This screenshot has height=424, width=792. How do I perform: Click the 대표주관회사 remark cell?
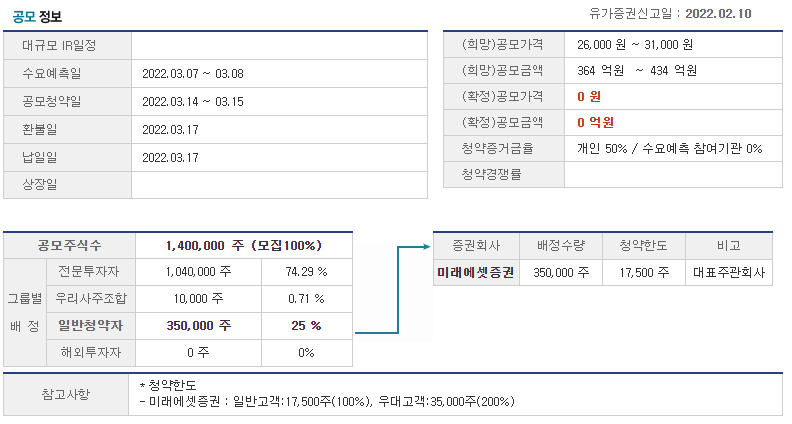729,272
